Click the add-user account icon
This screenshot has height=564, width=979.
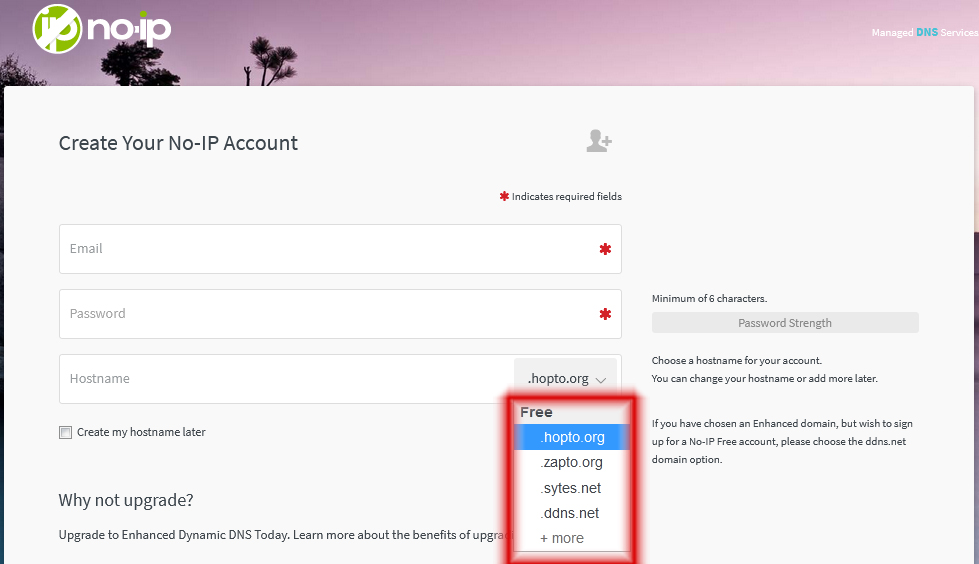(599, 141)
